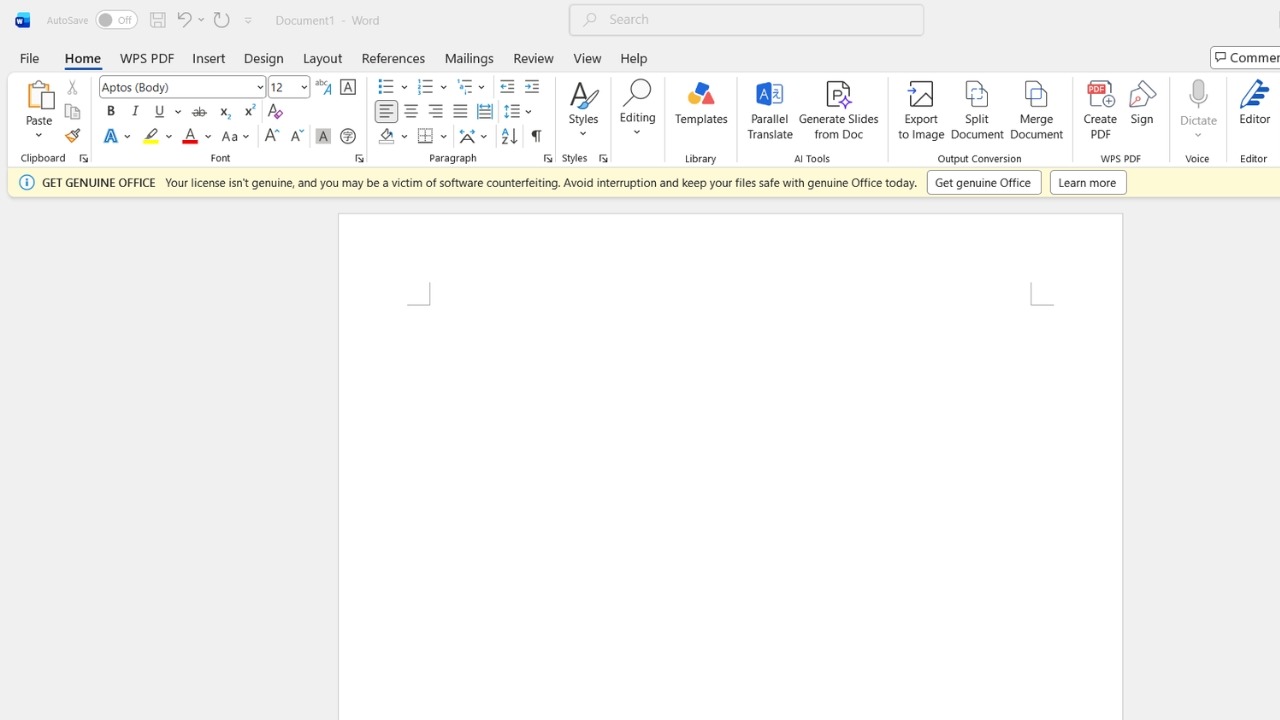
Task: Decrease font size with Shrink Font
Action: pos(297,136)
